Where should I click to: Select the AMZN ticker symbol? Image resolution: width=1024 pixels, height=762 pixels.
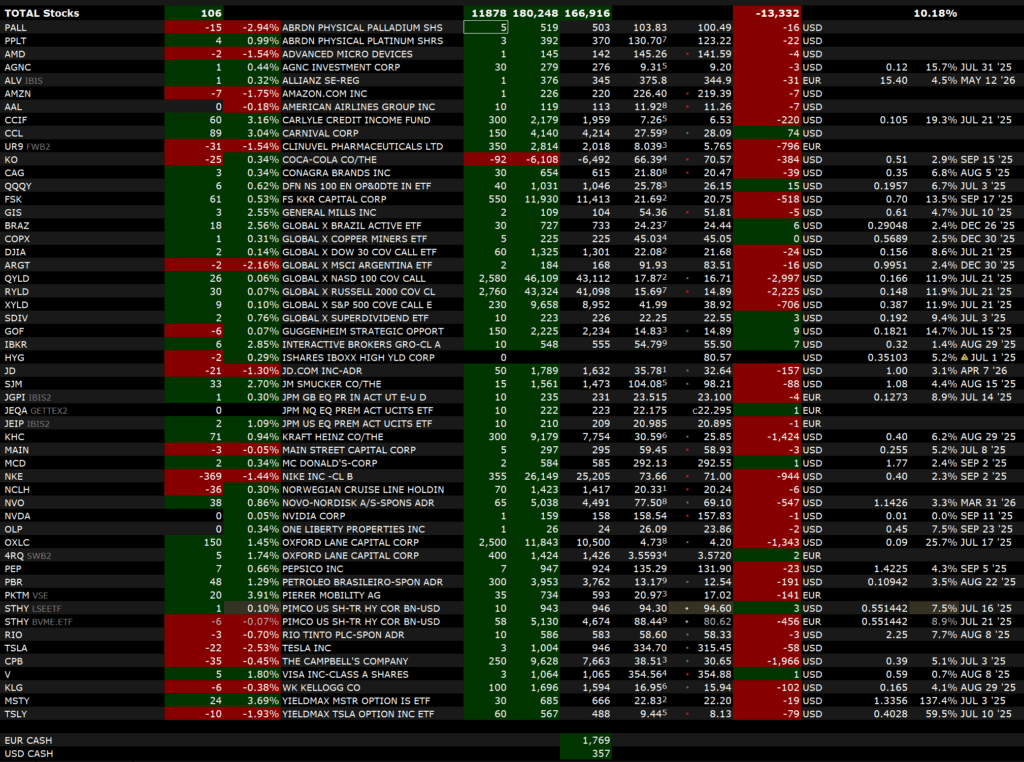pyautogui.click(x=18, y=93)
